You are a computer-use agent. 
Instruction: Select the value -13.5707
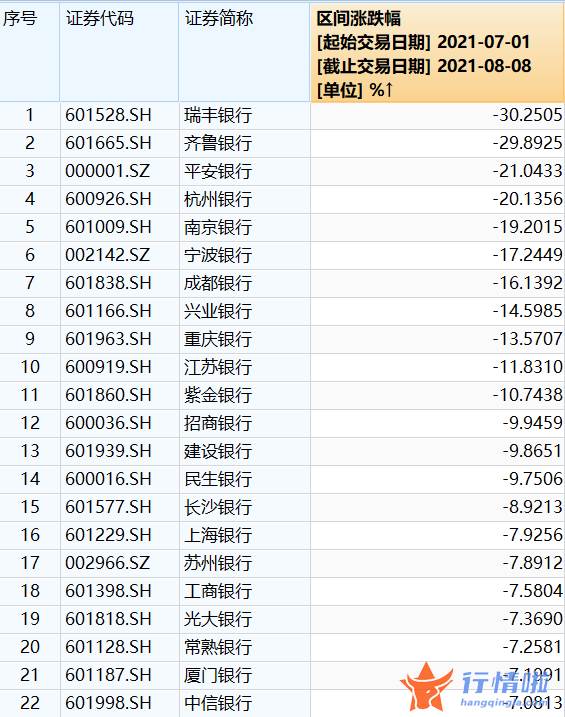pos(528,339)
